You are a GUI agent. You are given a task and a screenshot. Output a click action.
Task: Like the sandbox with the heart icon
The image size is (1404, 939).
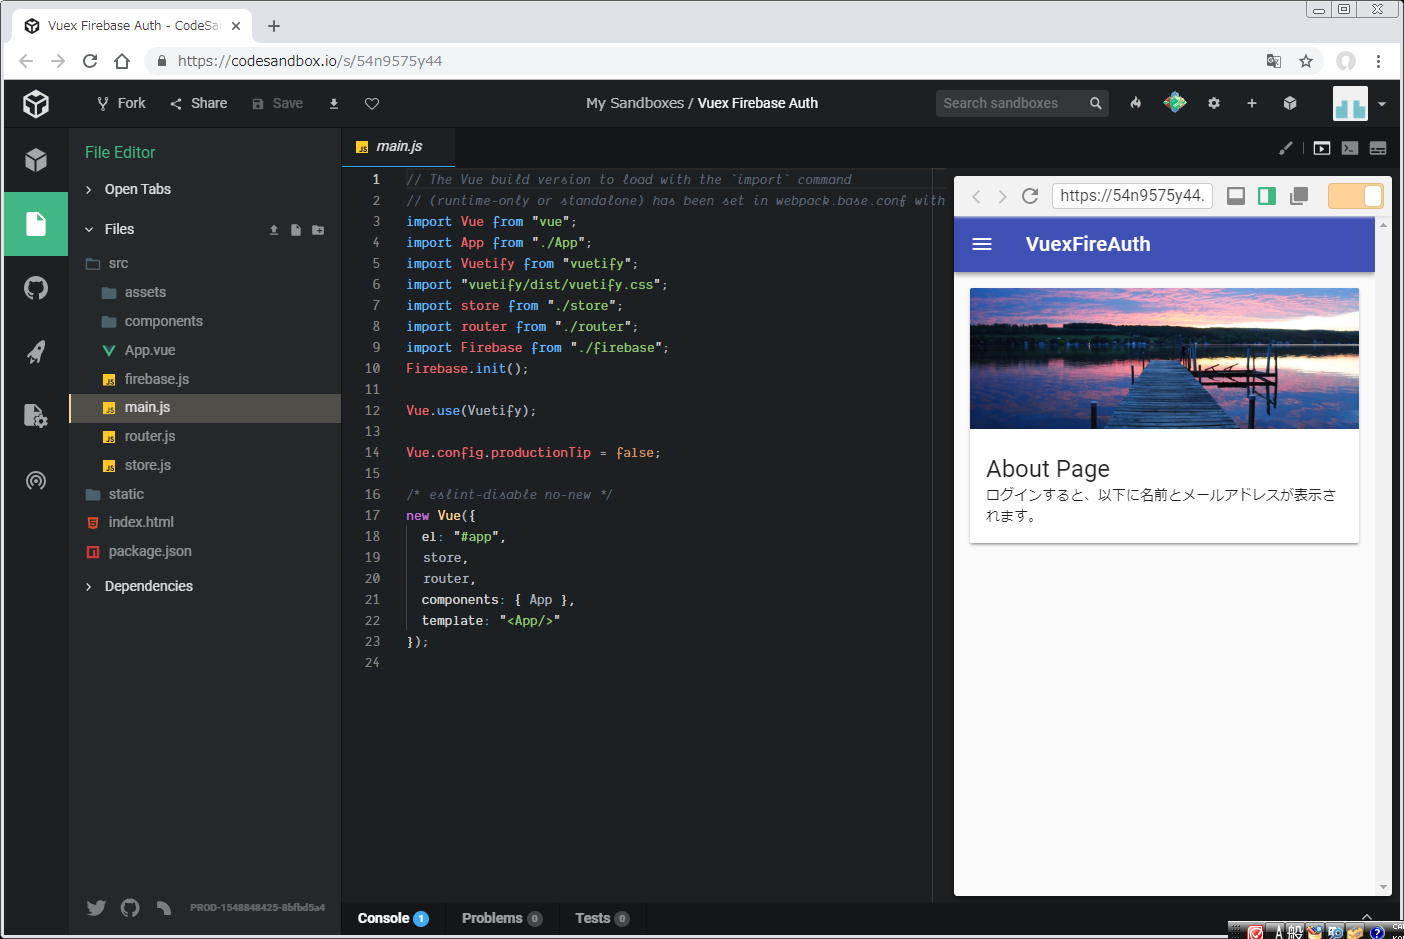372,104
